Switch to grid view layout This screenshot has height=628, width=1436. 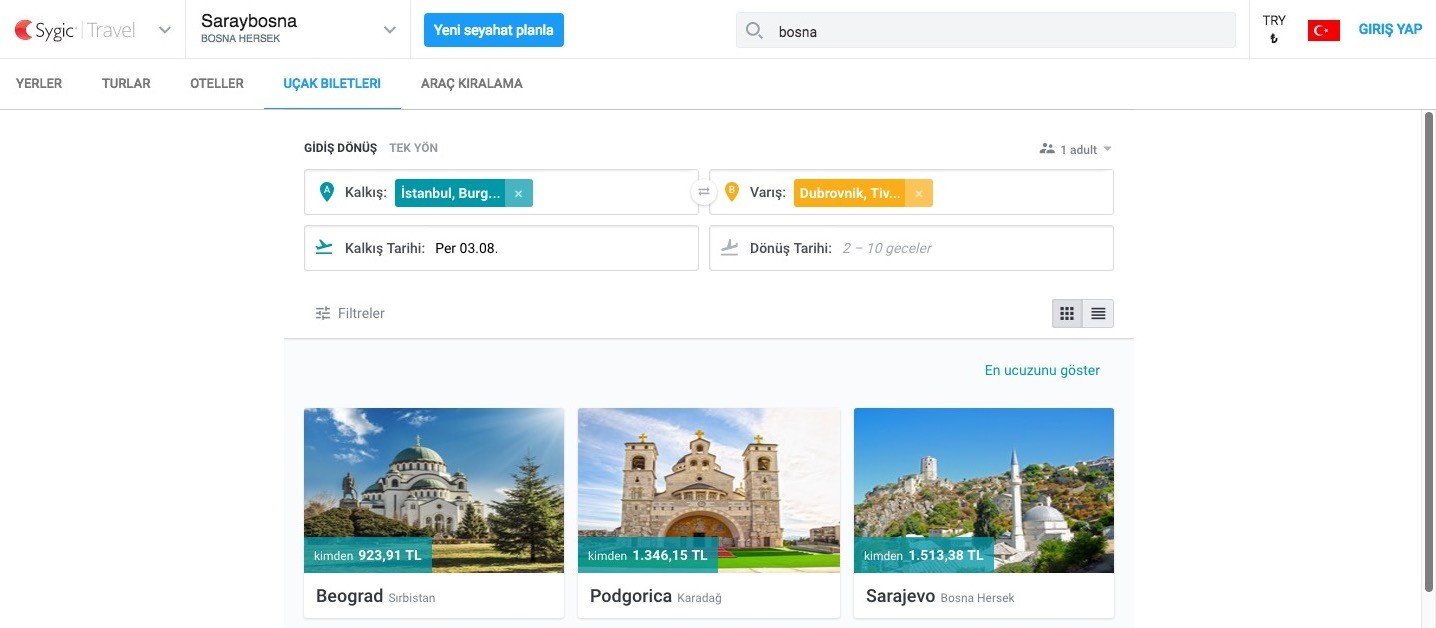click(x=1067, y=314)
